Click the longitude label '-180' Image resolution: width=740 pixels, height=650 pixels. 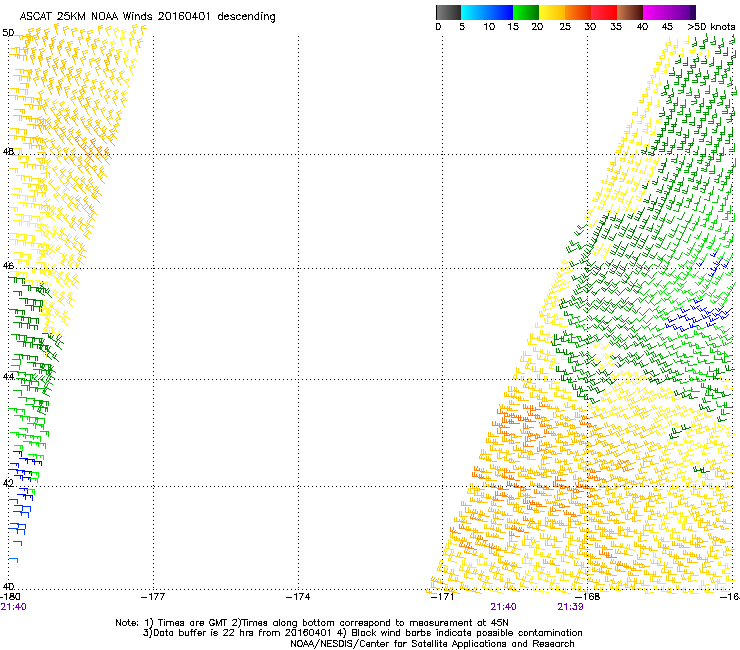pyautogui.click(x=11, y=597)
